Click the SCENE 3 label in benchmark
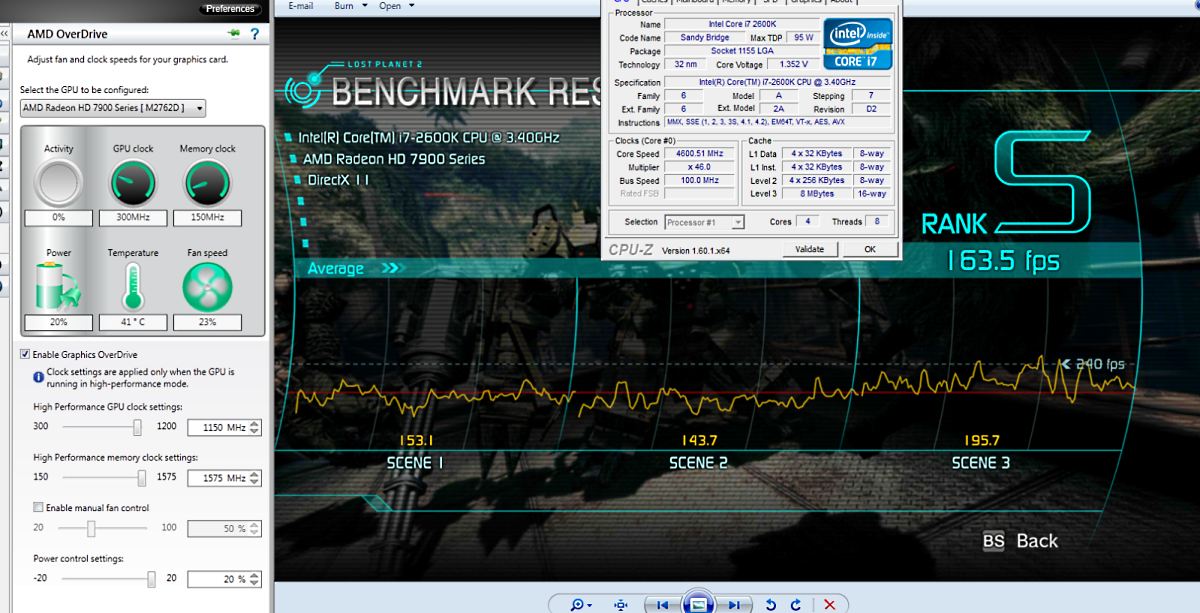 point(981,463)
